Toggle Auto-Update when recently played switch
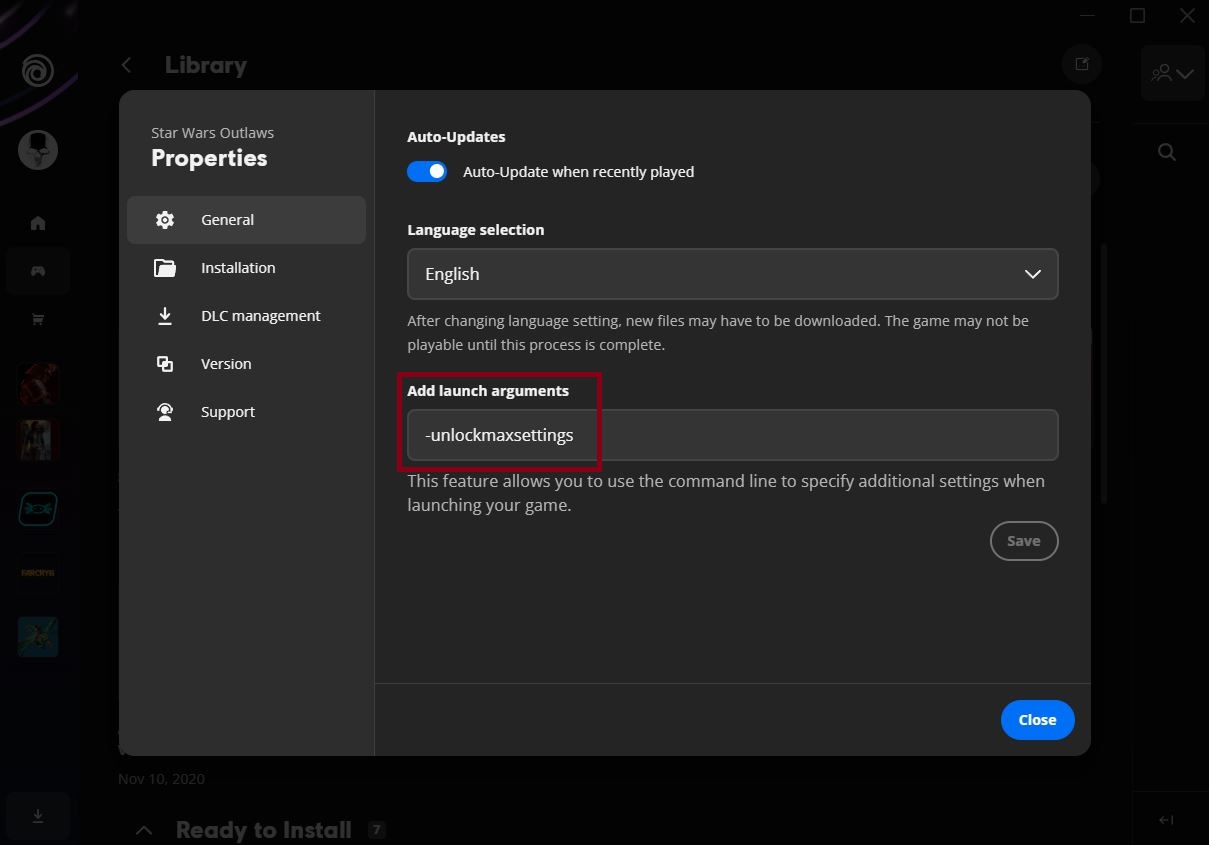Screen dimensions: 1209x845 pos(427,172)
